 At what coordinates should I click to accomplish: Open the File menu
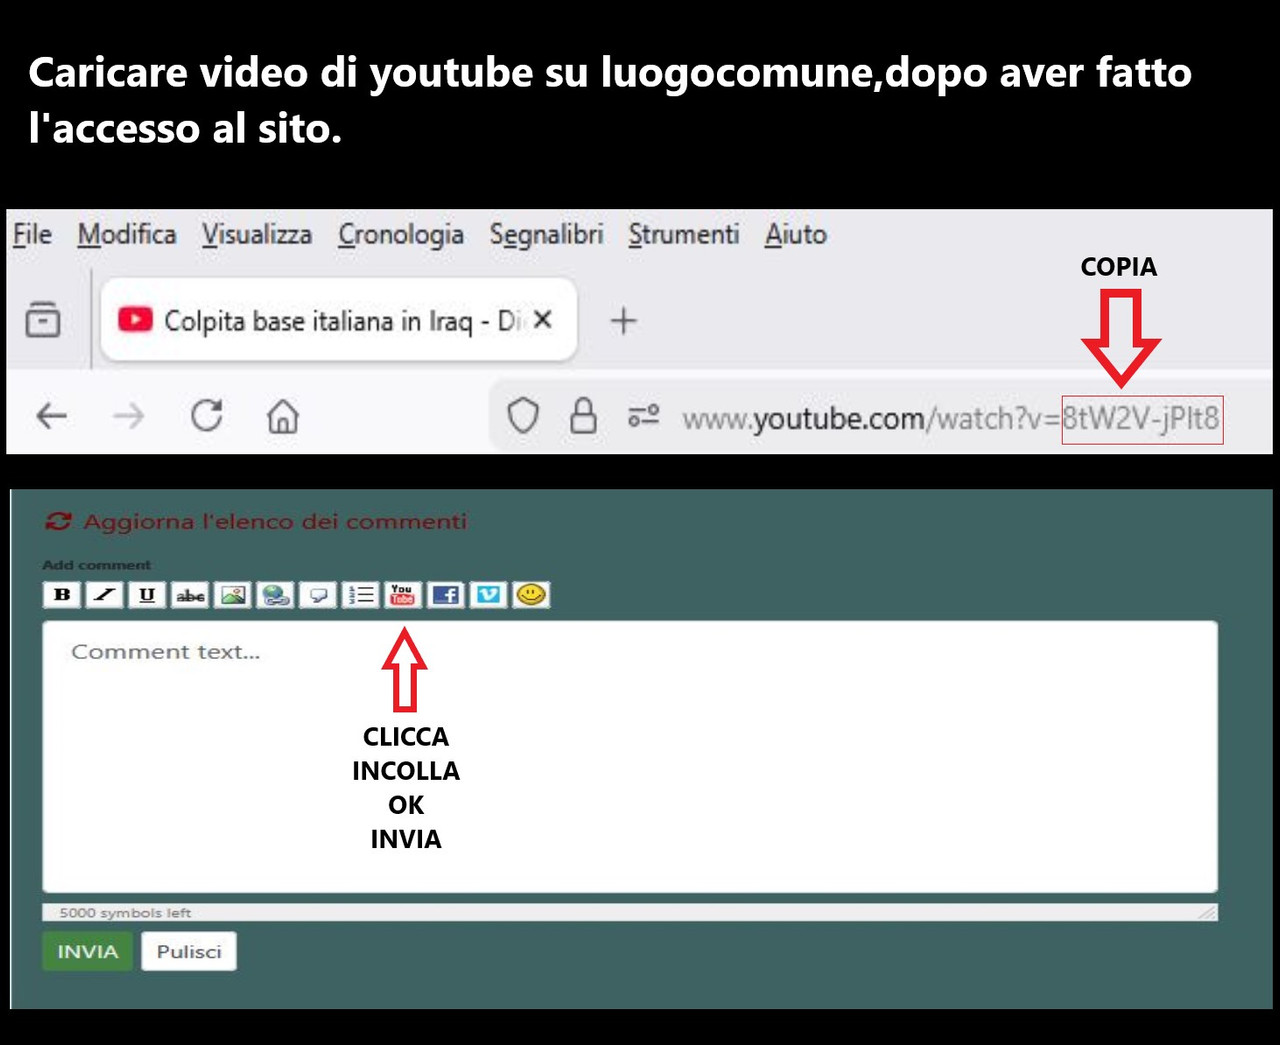32,235
